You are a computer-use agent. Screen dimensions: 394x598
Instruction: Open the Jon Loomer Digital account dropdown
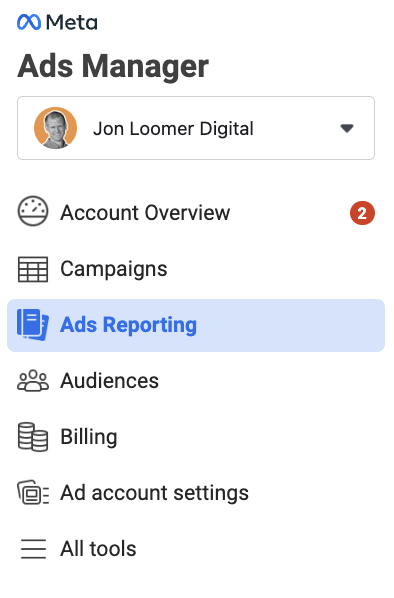pos(196,128)
